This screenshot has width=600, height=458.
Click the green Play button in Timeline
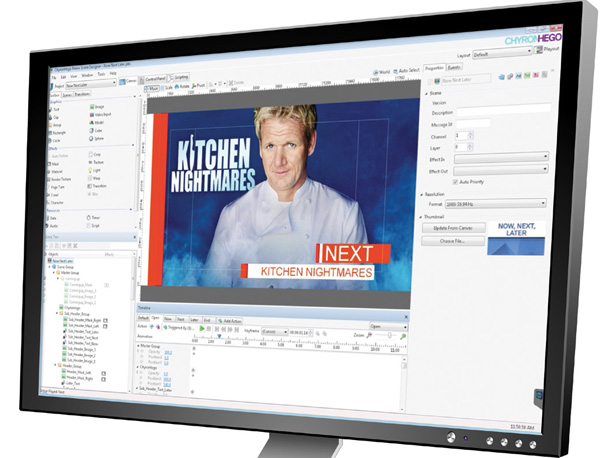(x=202, y=328)
